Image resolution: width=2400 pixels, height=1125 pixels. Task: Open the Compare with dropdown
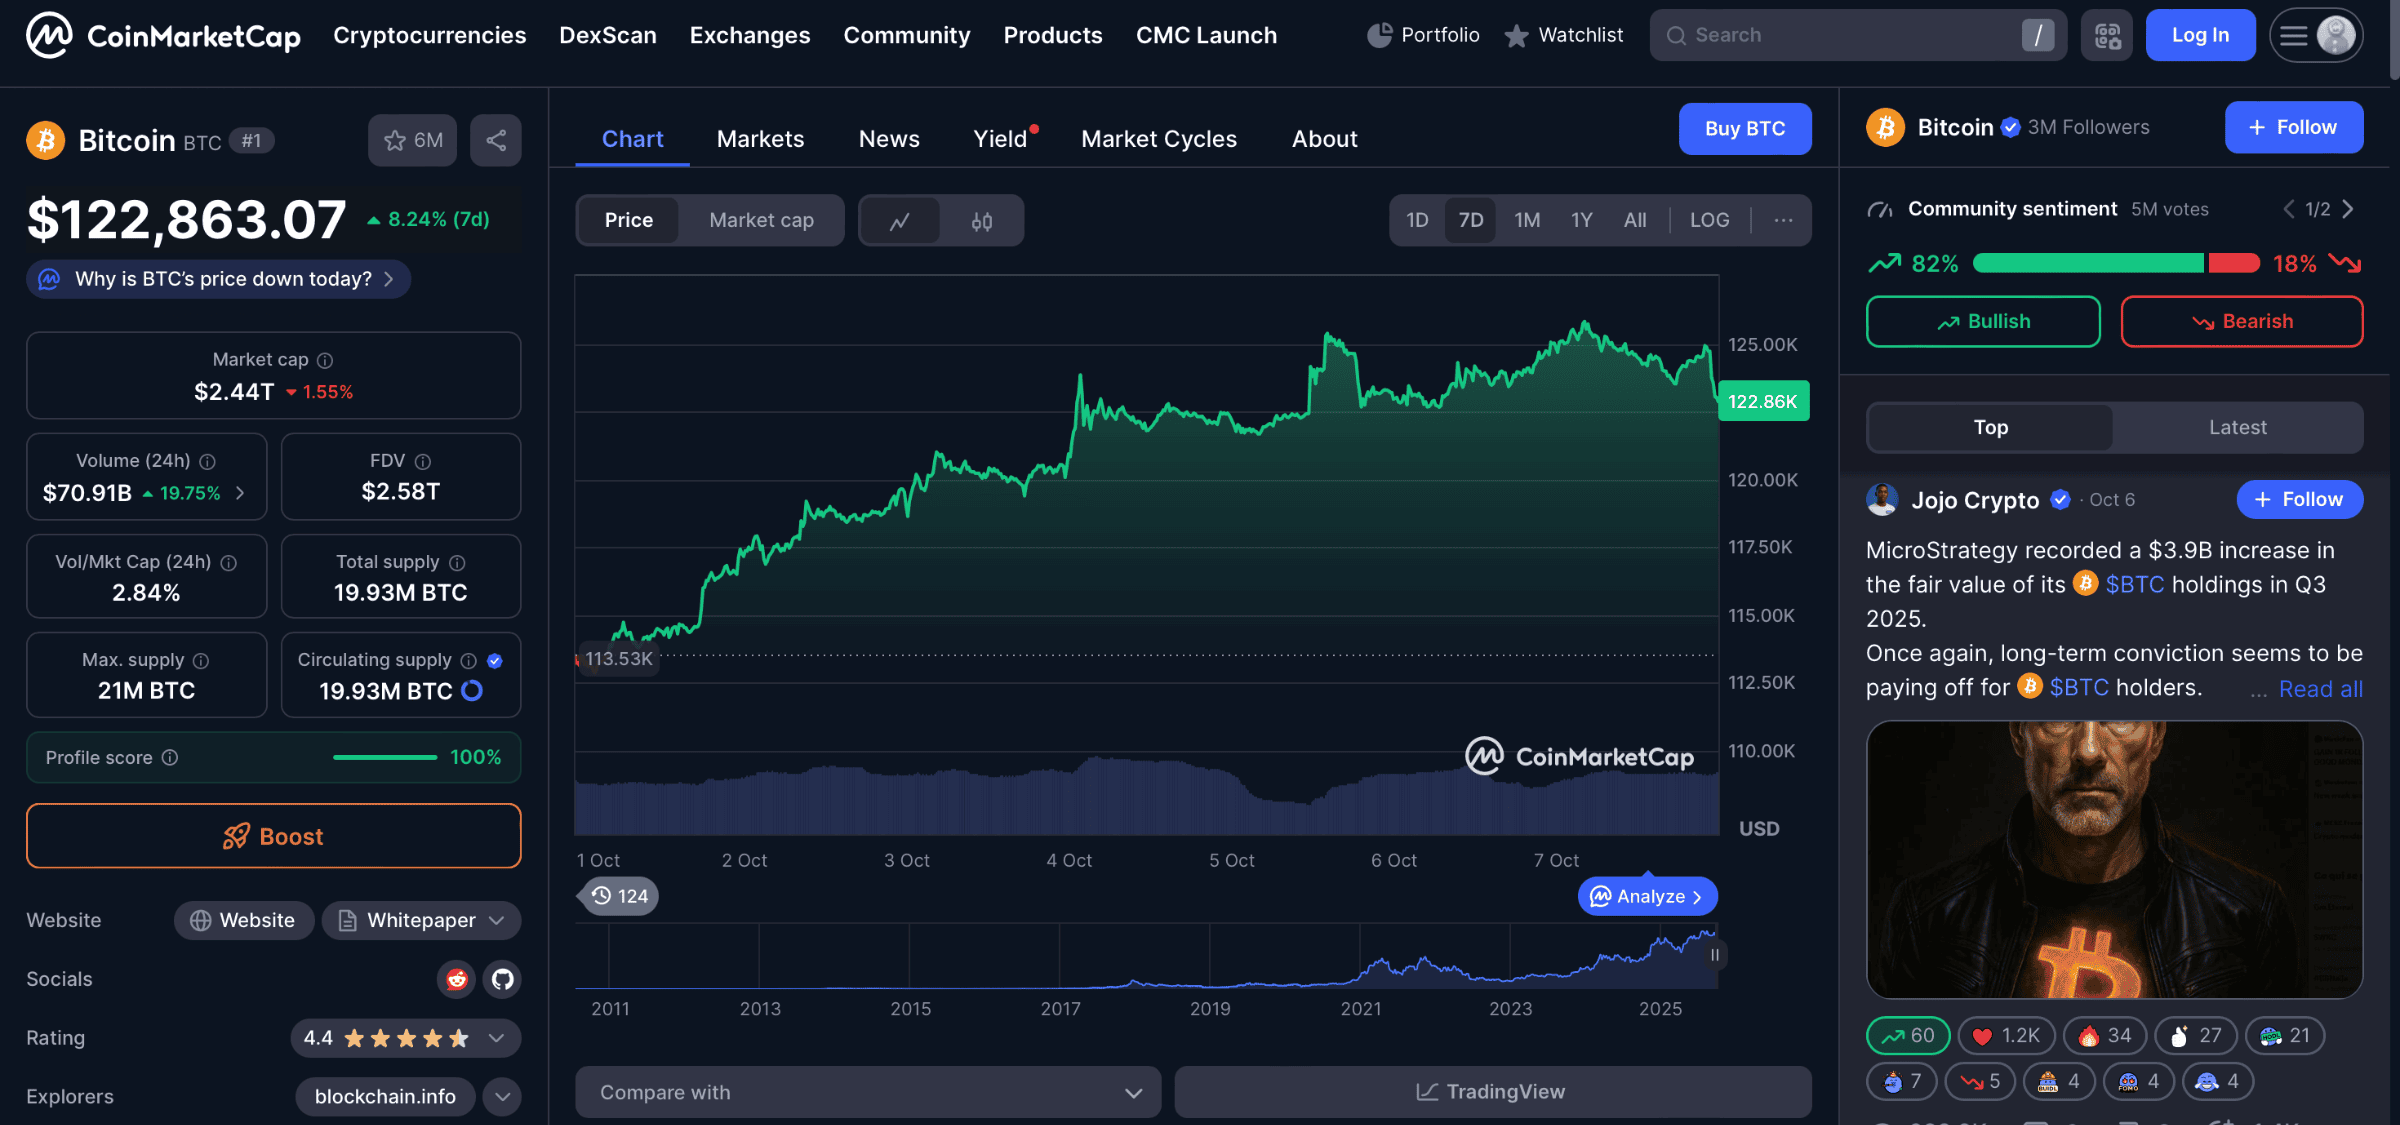coord(868,1092)
